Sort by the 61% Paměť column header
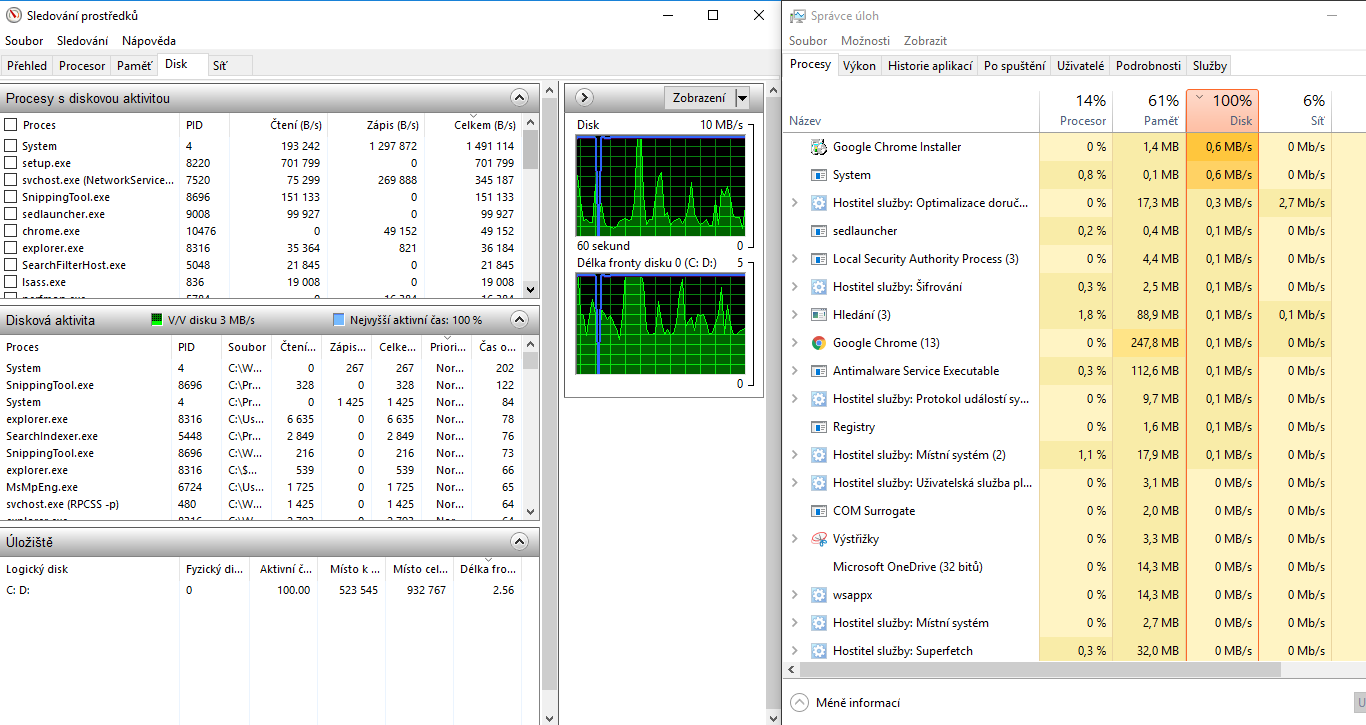Image resolution: width=1366 pixels, height=725 pixels. click(1149, 110)
